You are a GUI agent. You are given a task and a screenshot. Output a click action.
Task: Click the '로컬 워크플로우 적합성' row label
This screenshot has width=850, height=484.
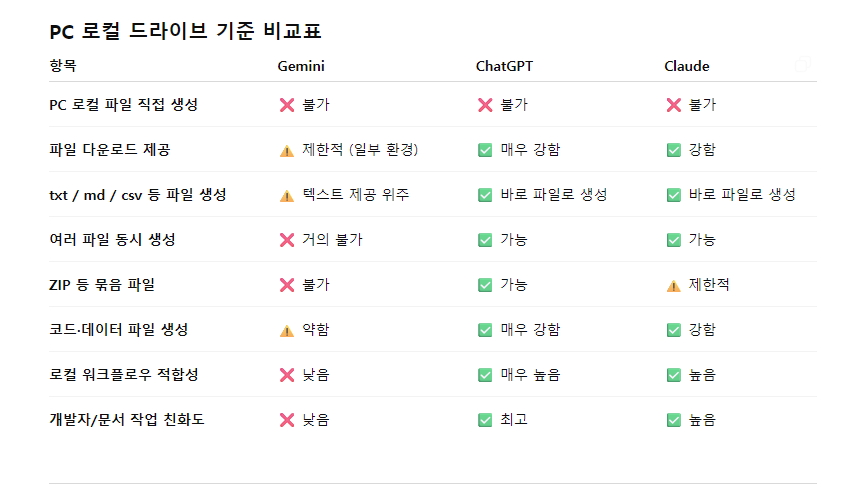pyautogui.click(x=123, y=375)
